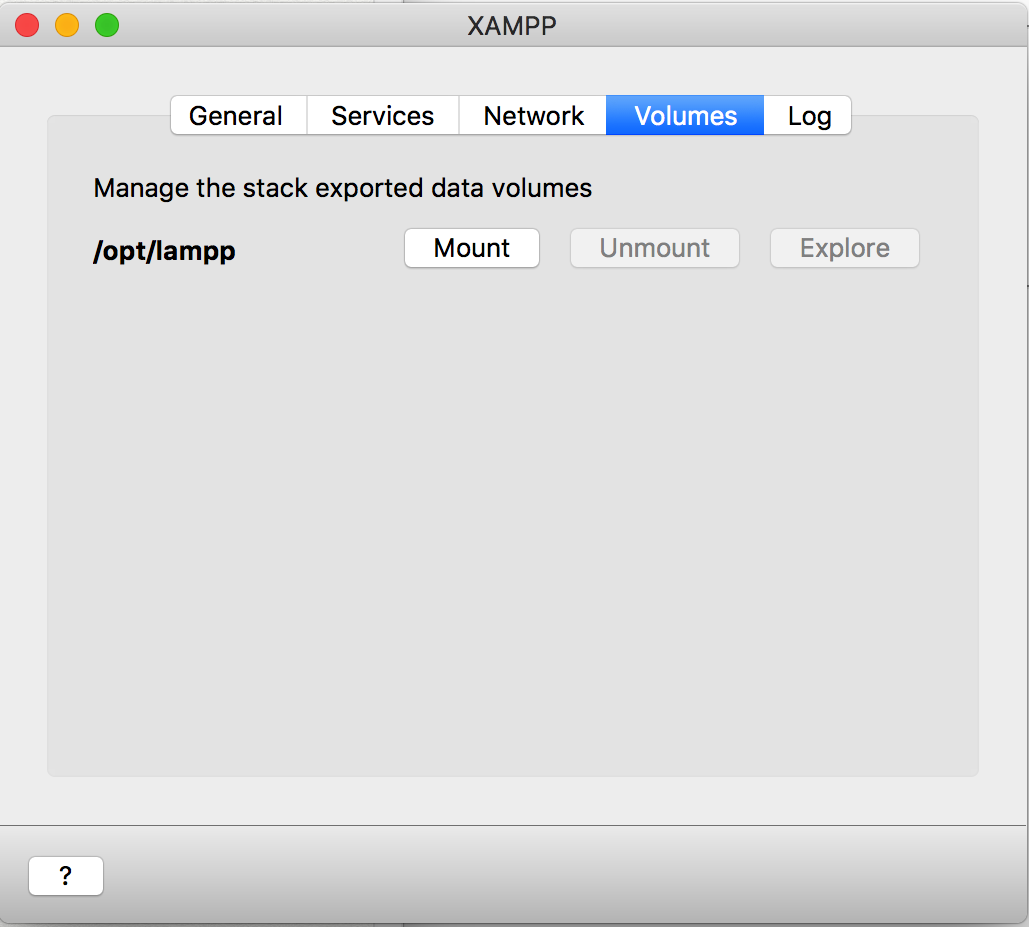The width and height of the screenshot is (1029, 927).
Task: Select the /opt/lampp path label
Action: tap(164, 252)
